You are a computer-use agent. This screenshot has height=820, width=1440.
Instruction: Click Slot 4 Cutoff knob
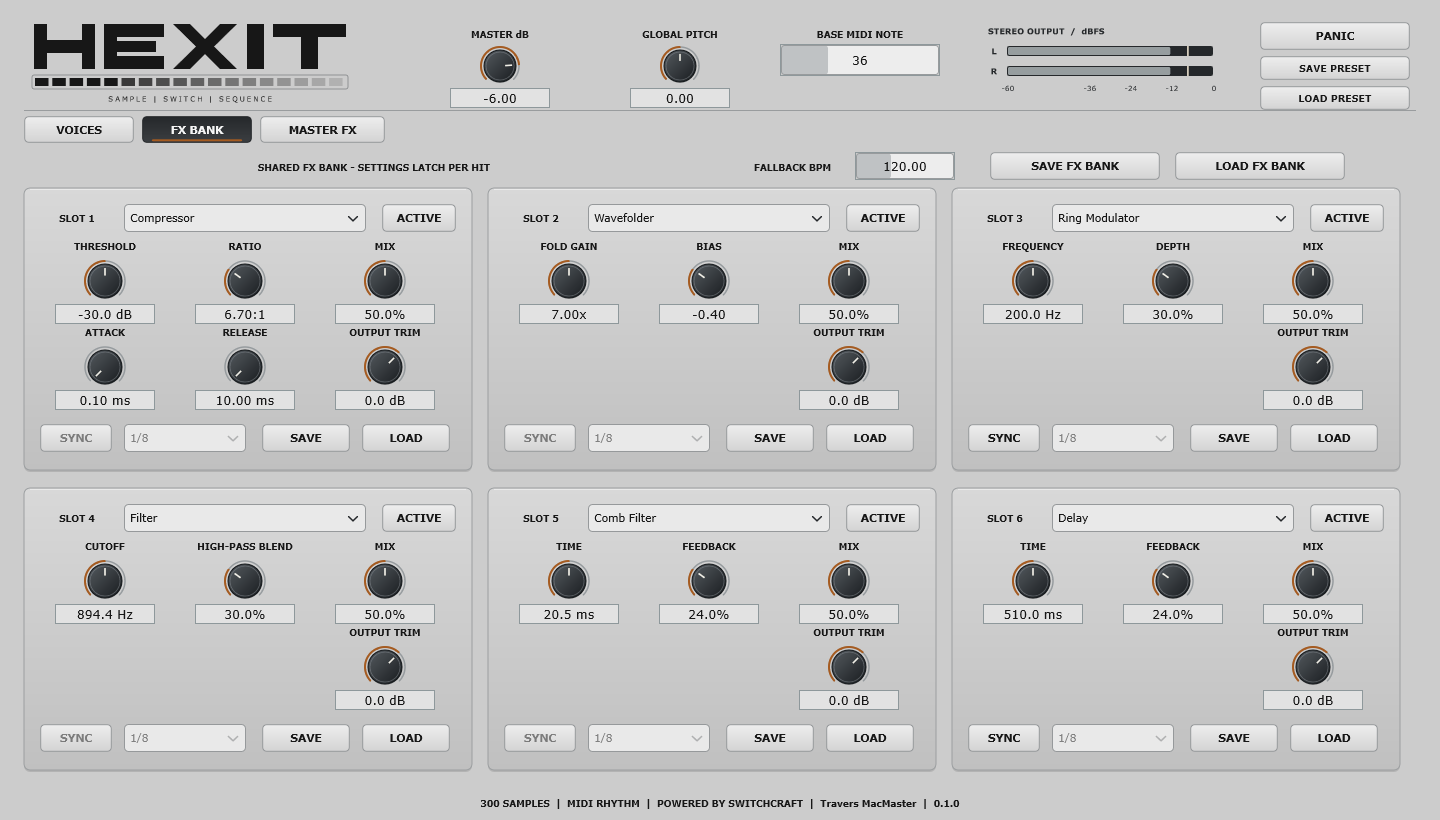click(105, 581)
